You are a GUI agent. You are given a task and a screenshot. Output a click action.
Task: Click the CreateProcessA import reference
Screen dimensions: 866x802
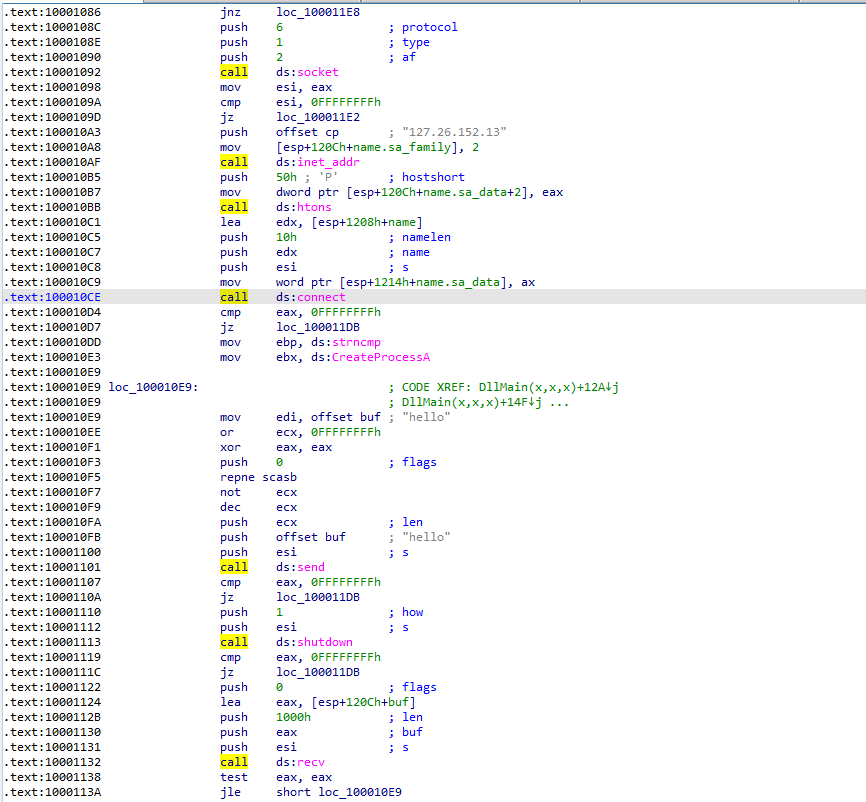(381, 357)
